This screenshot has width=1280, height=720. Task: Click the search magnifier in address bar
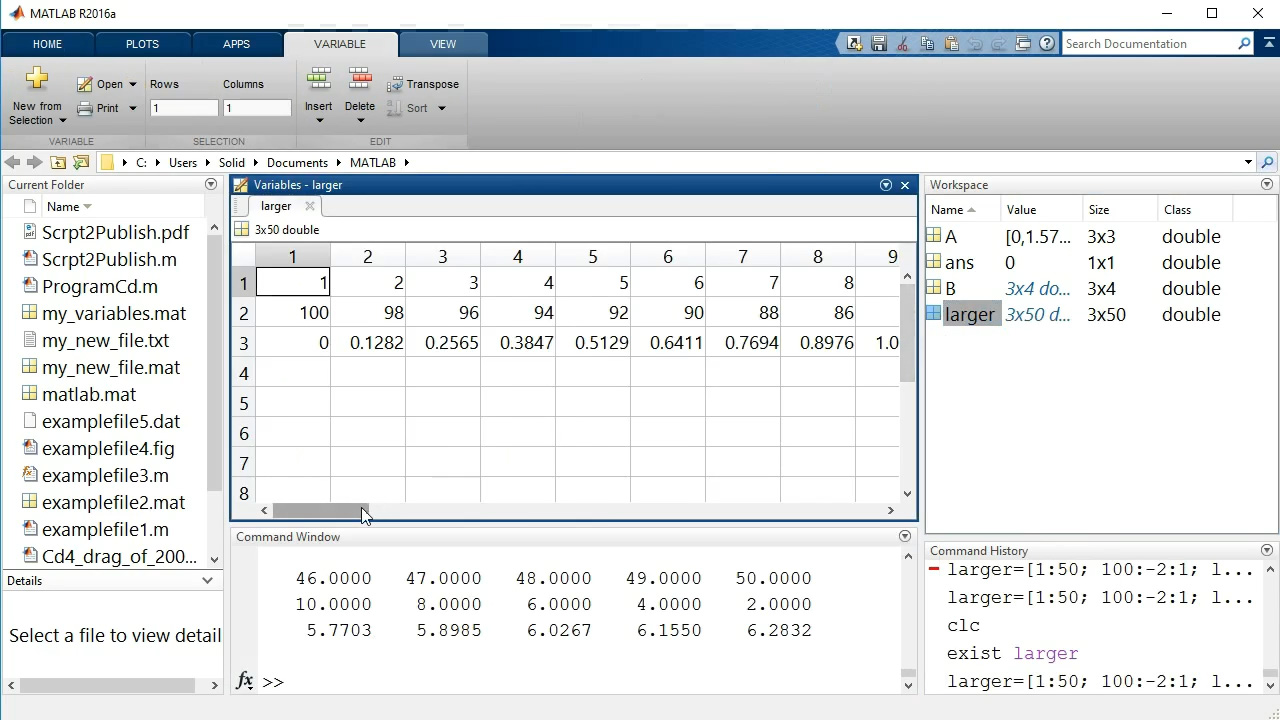(x=1267, y=163)
